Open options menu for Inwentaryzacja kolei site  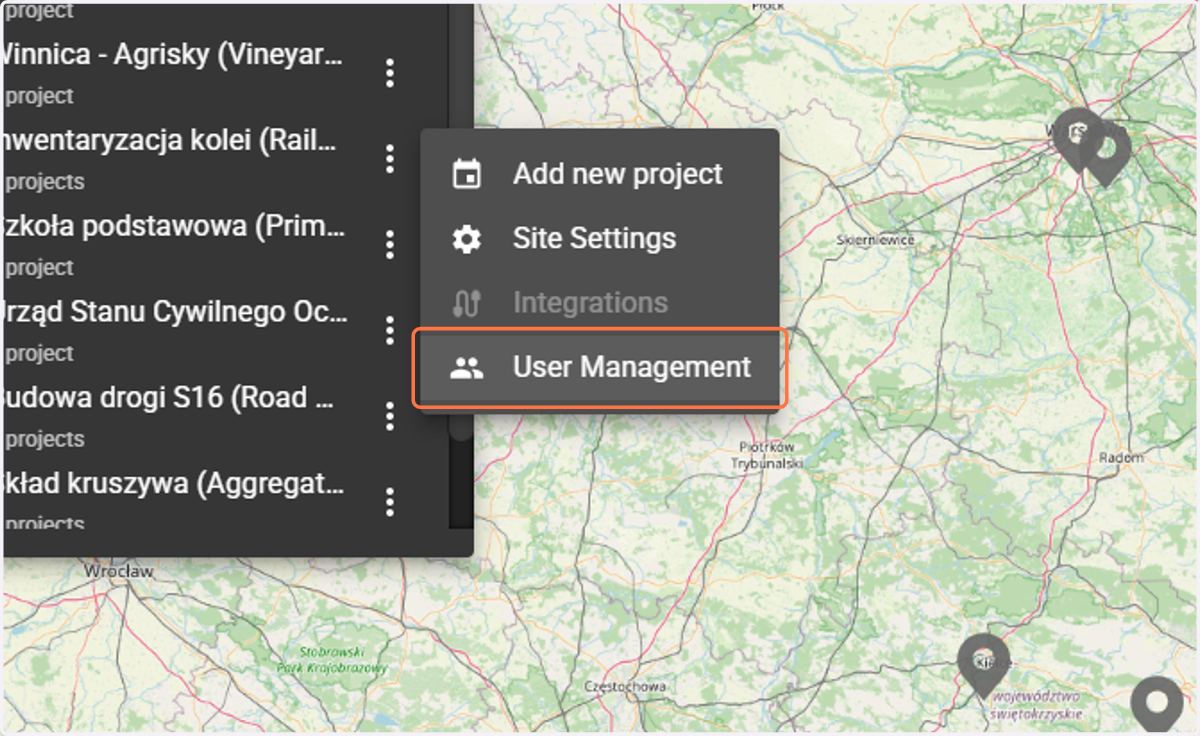tap(390, 159)
